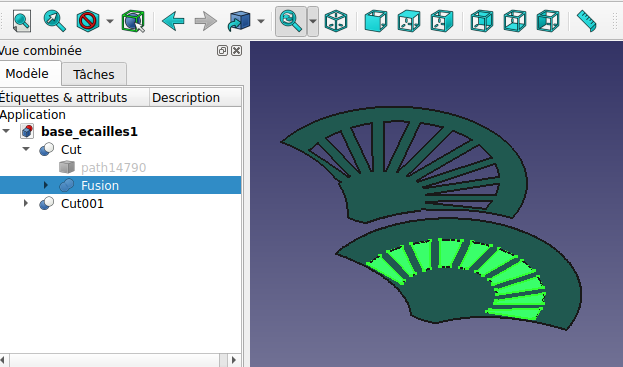This screenshot has width=623, height=367.
Task: Open linked object dropdown arrow
Action: tap(261, 21)
